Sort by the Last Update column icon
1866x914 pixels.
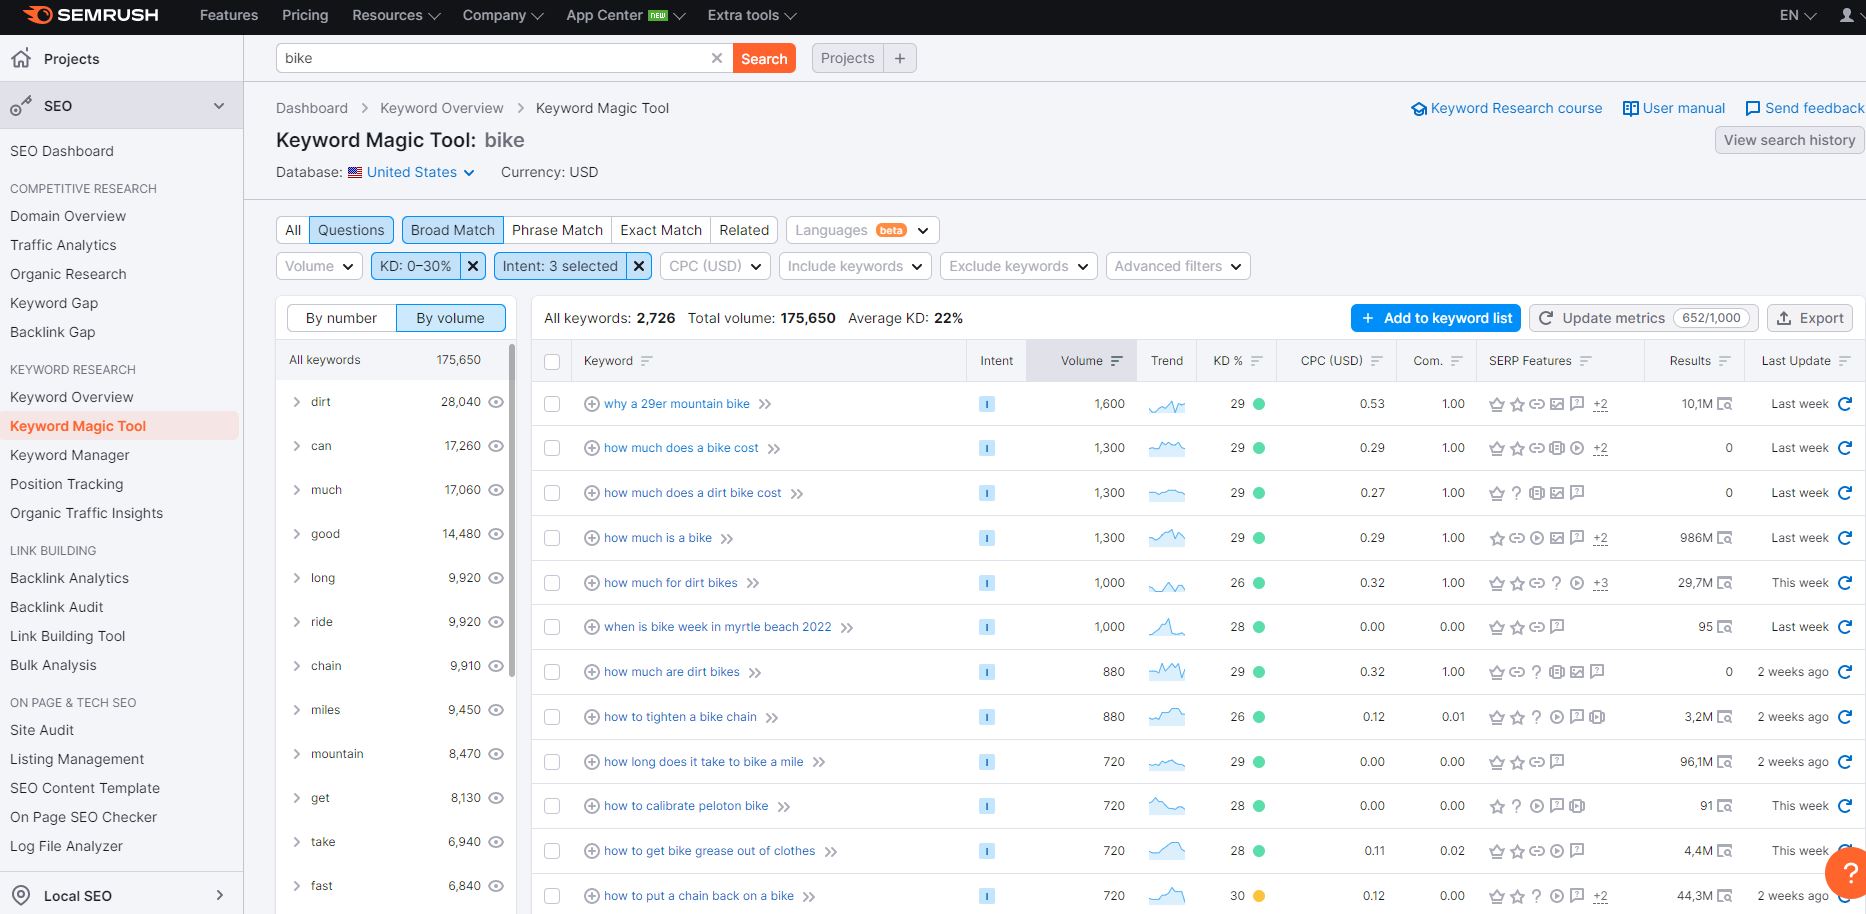coord(1845,361)
